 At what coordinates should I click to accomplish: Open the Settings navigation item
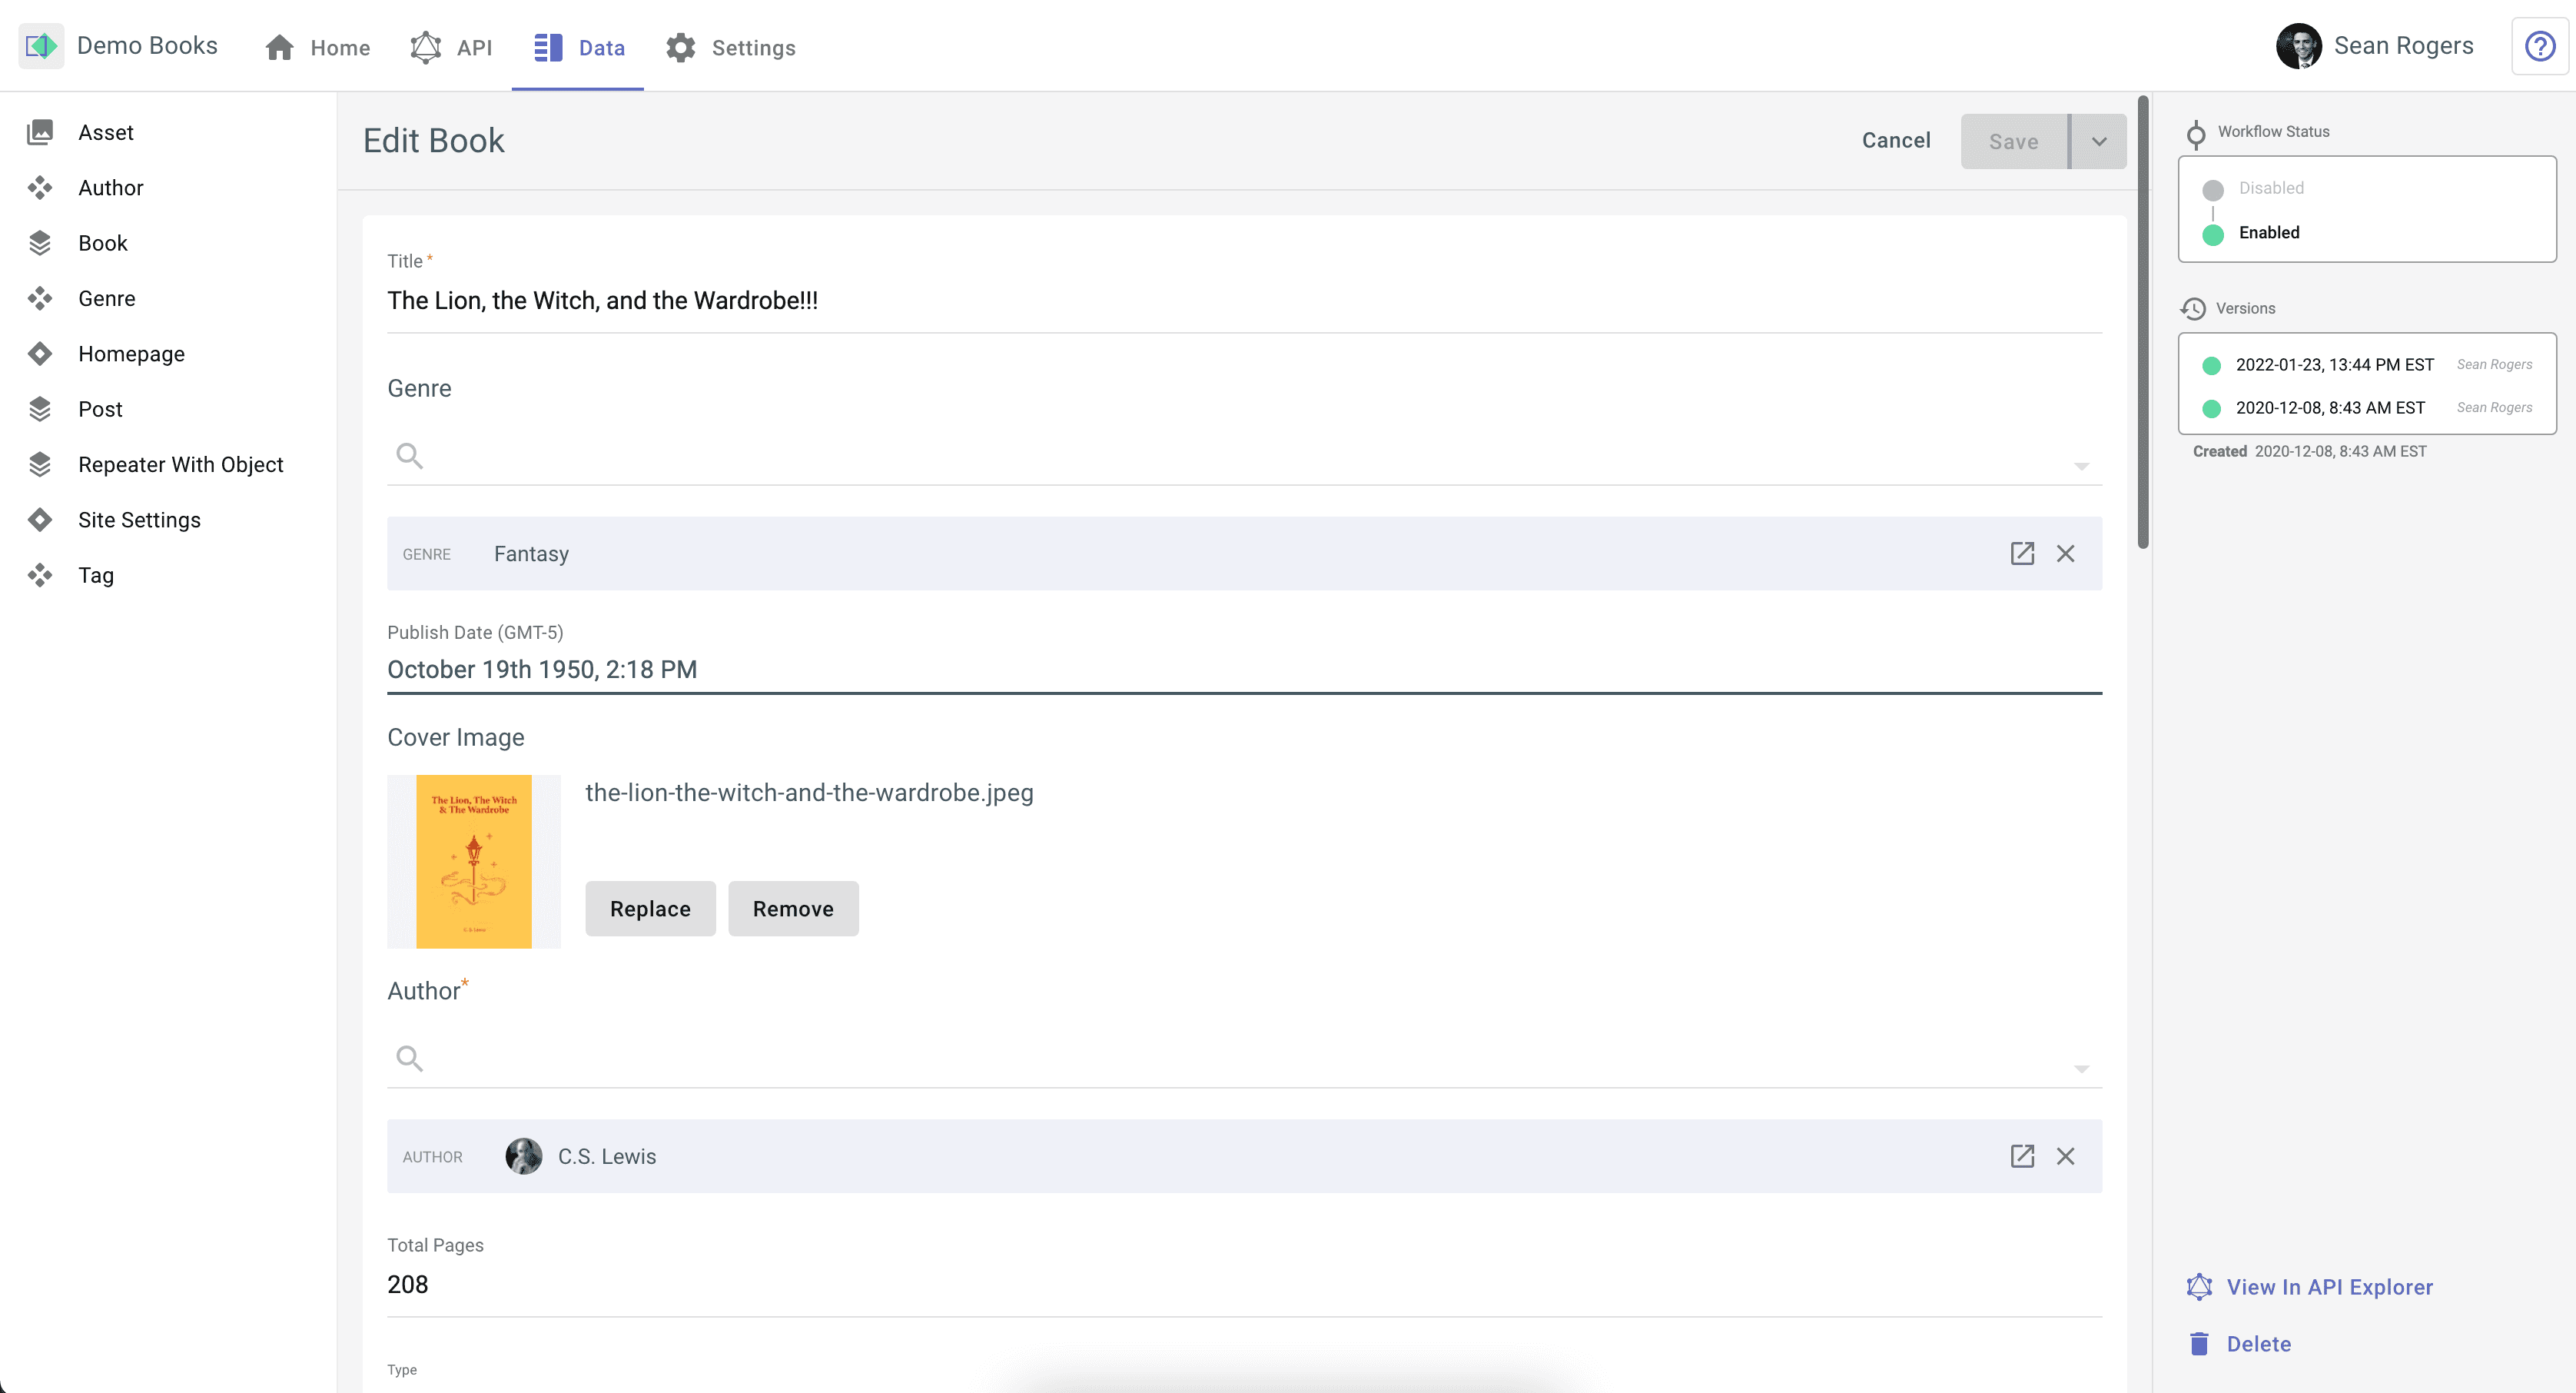731,47
